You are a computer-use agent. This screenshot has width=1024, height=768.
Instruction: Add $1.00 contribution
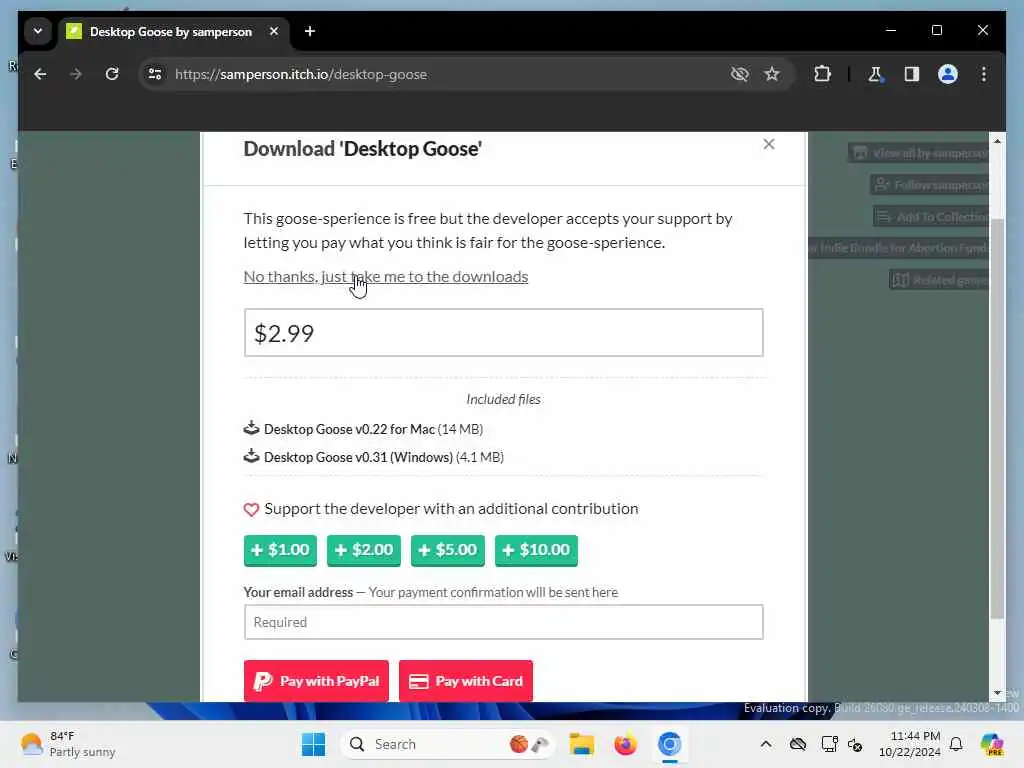280,550
